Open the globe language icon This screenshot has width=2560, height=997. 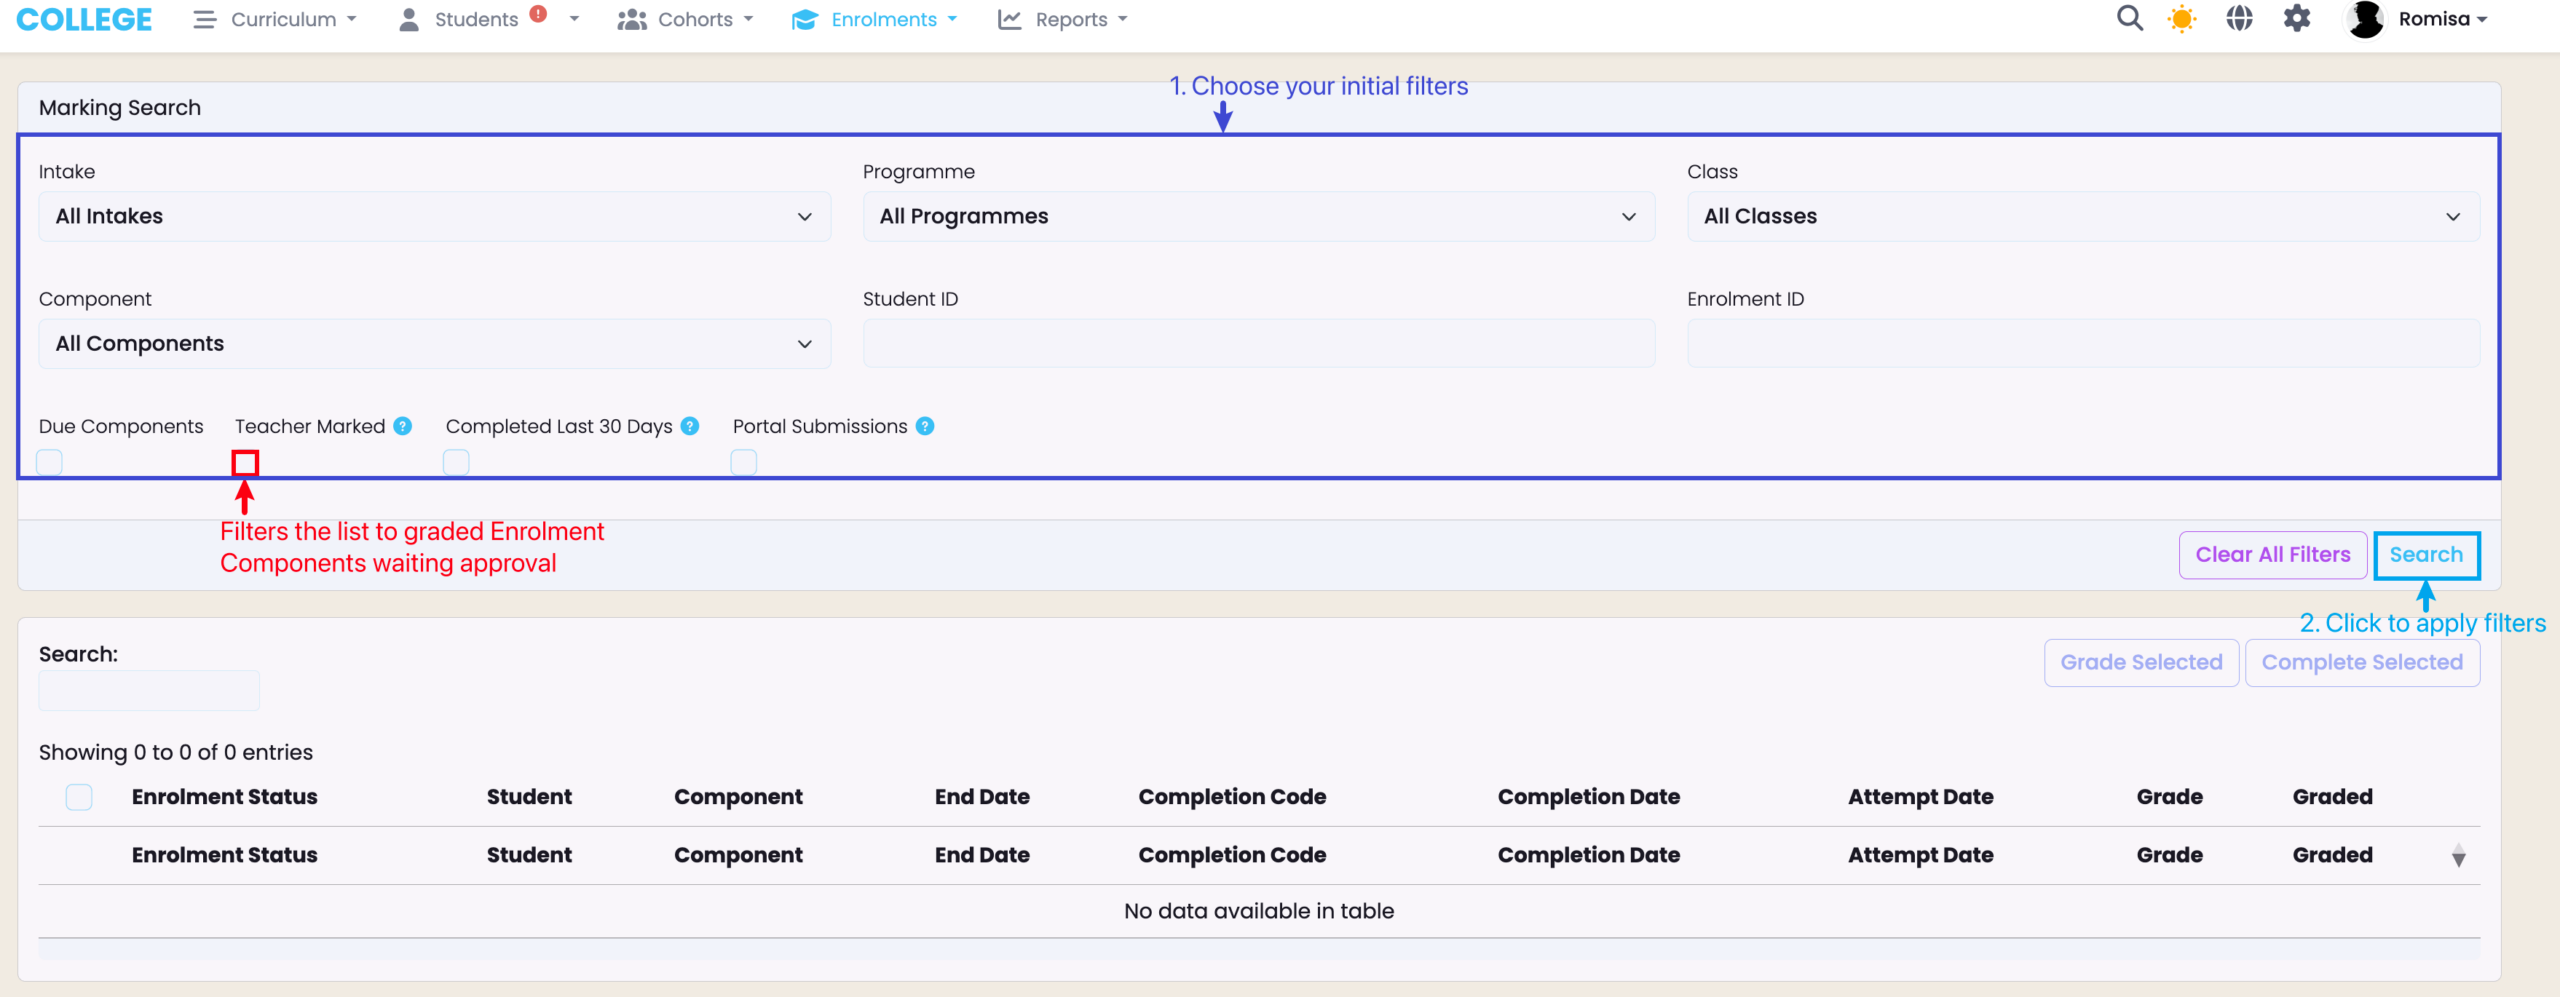[x=2239, y=19]
